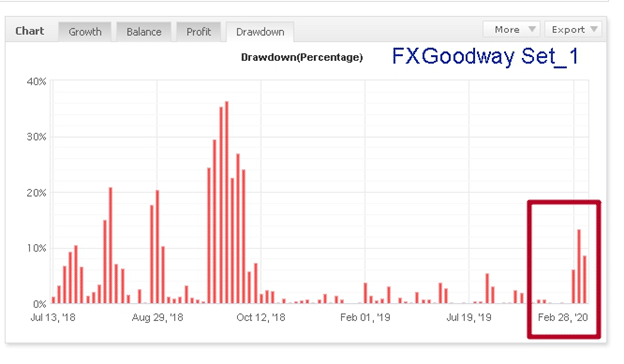Click the Drawdown(Percentage) chart title

[x=302, y=57]
